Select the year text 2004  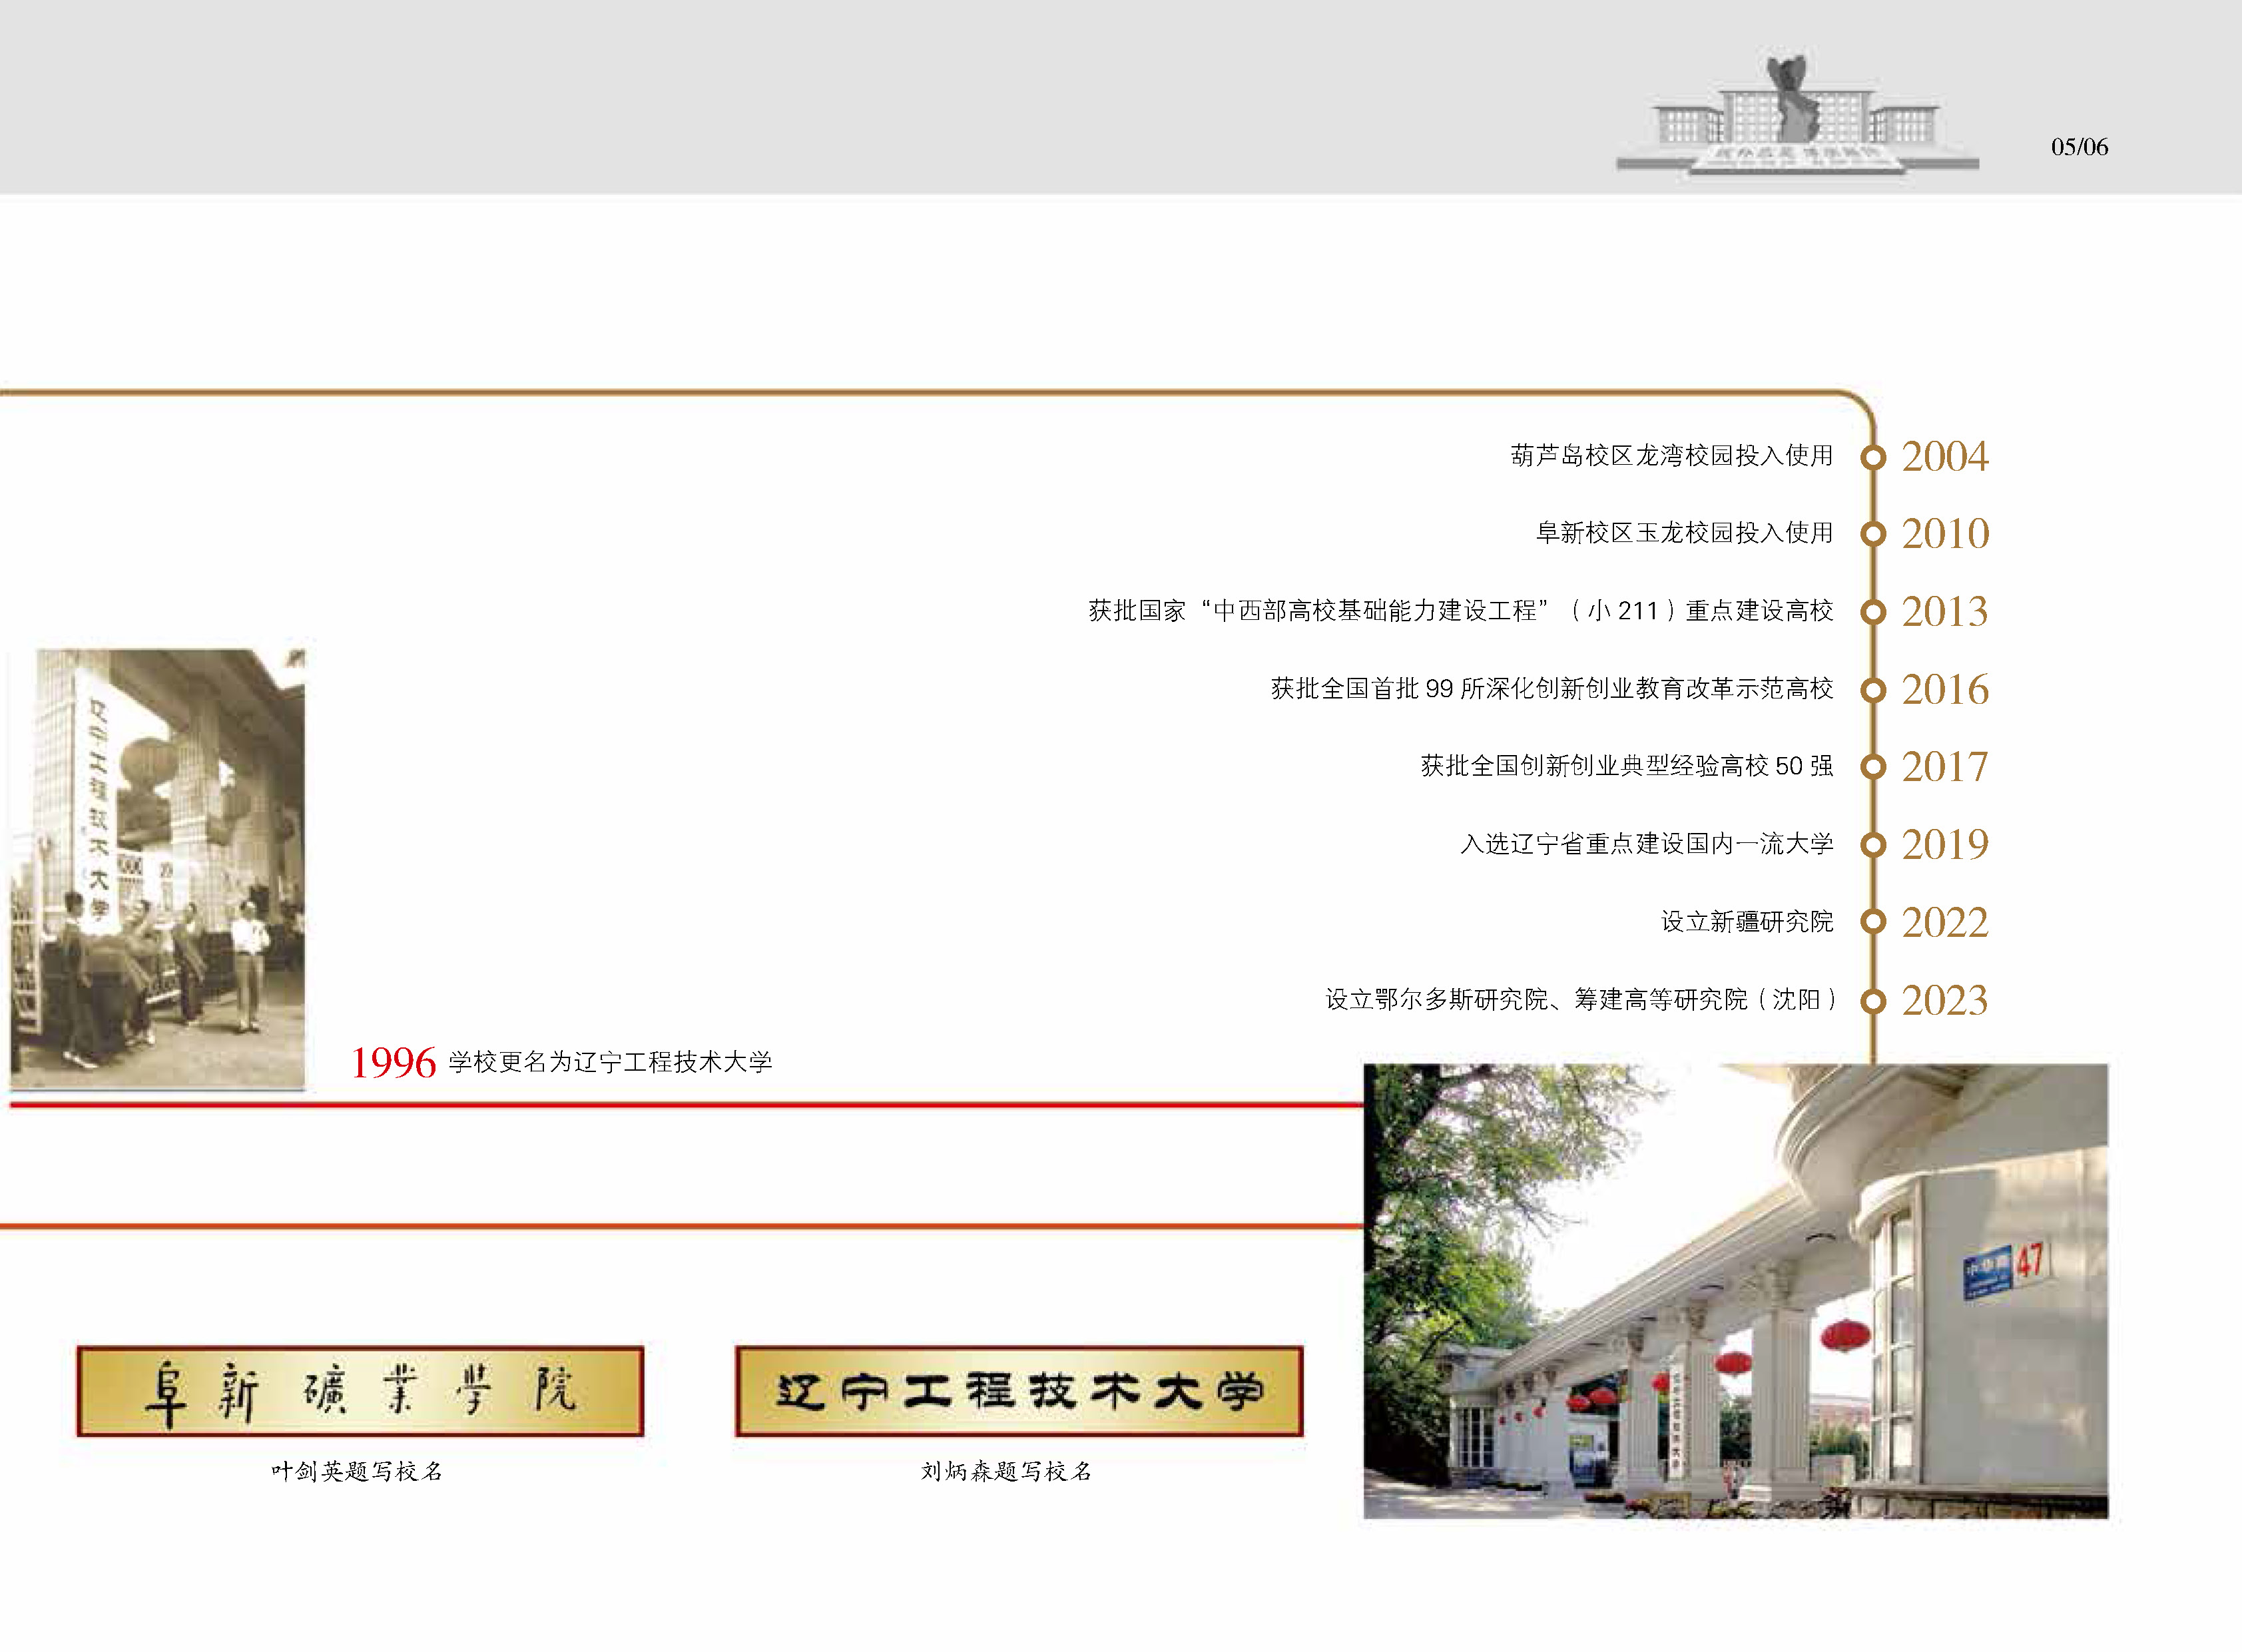point(1945,457)
